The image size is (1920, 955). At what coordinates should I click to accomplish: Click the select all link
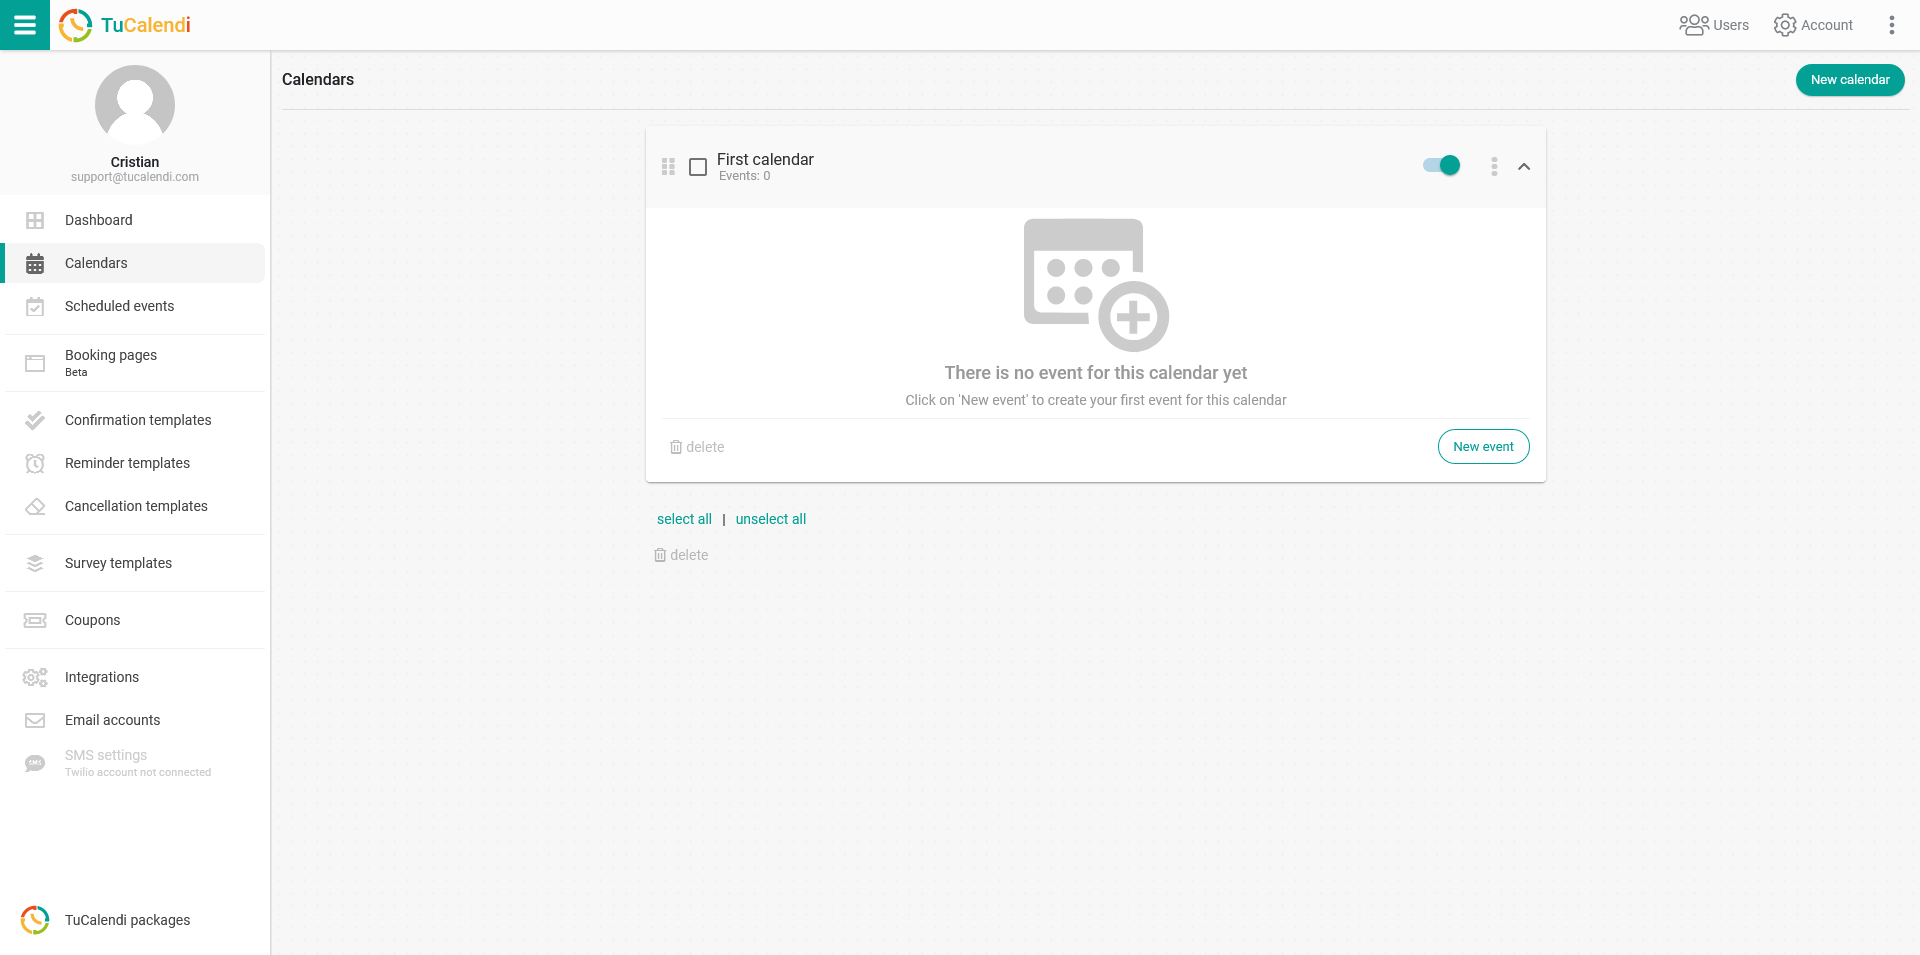click(x=684, y=519)
